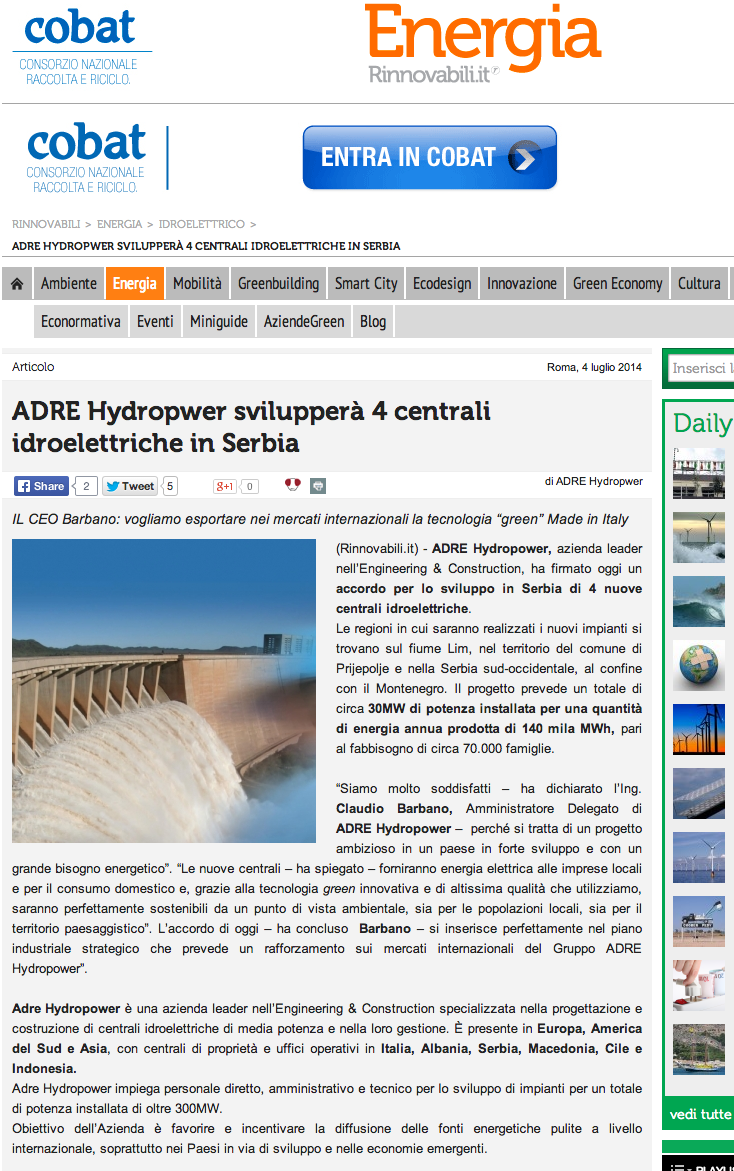Go to AziendeGreen
734x1171 pixels.
[304, 322]
